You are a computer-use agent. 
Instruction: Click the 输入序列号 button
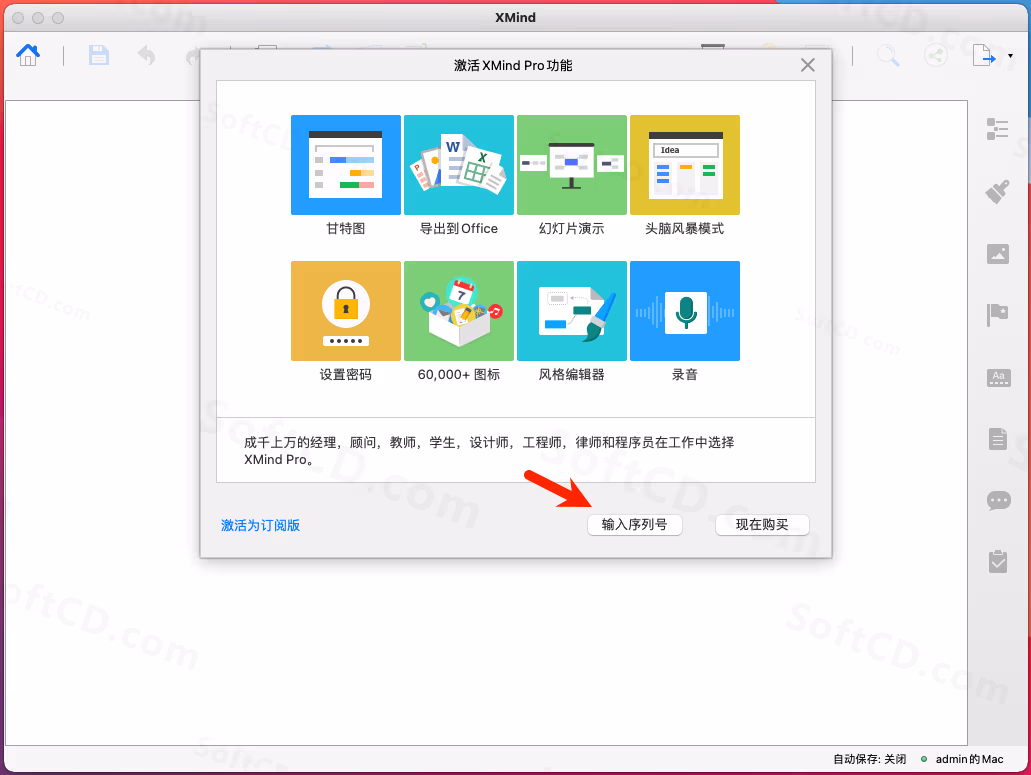pos(635,525)
